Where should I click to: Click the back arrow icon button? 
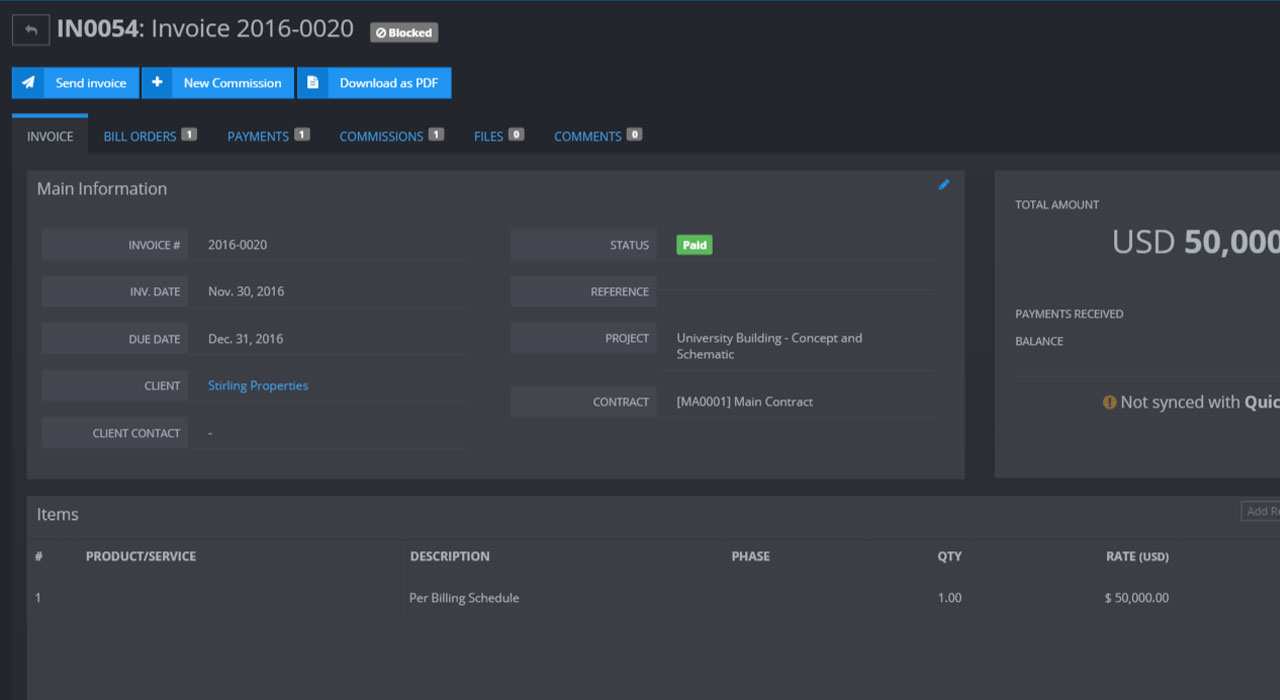pyautogui.click(x=31, y=30)
